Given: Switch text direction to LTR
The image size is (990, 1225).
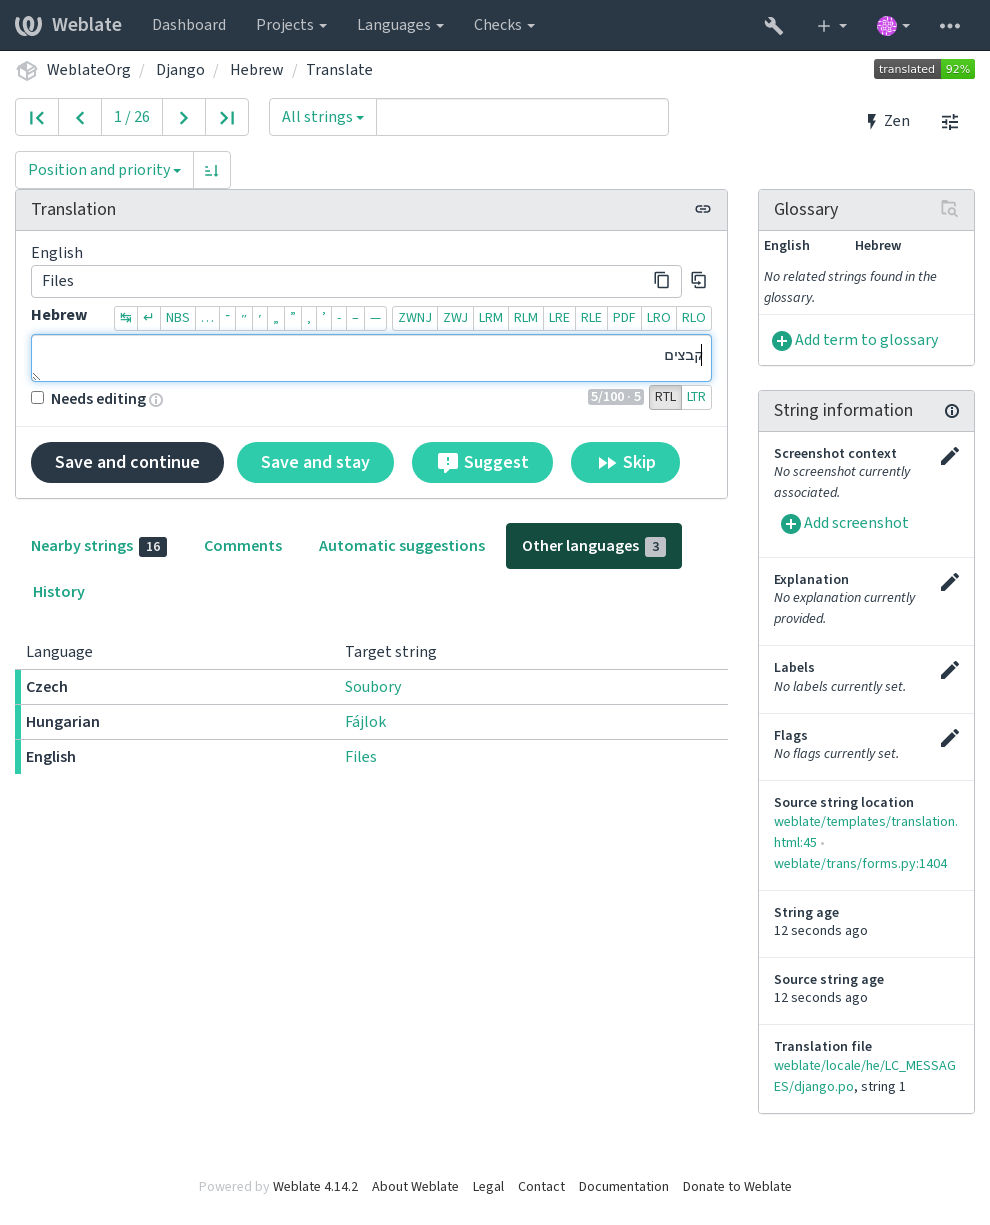Looking at the screenshot, I should point(697,397).
